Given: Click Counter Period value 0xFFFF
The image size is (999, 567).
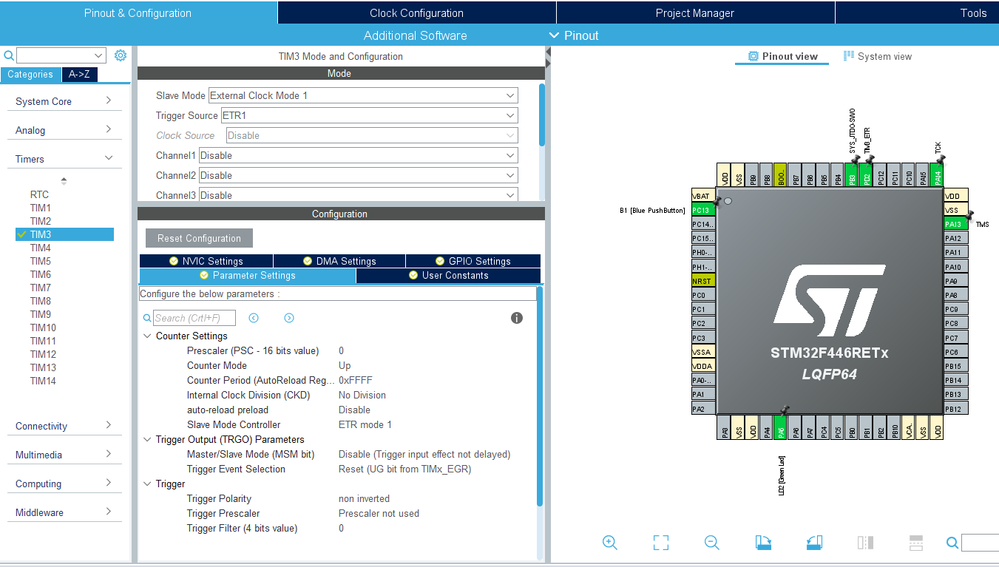Looking at the screenshot, I should click(356, 380).
